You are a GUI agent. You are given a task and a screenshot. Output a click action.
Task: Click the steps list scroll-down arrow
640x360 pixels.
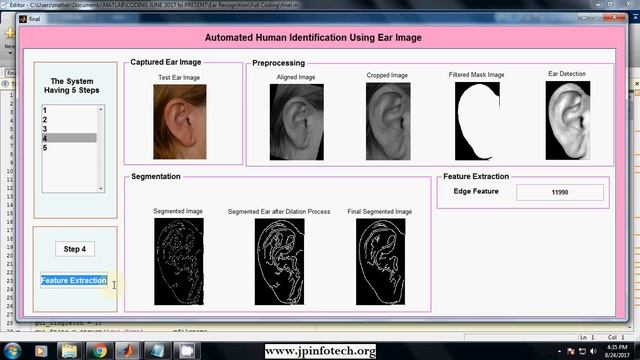click(x=101, y=188)
